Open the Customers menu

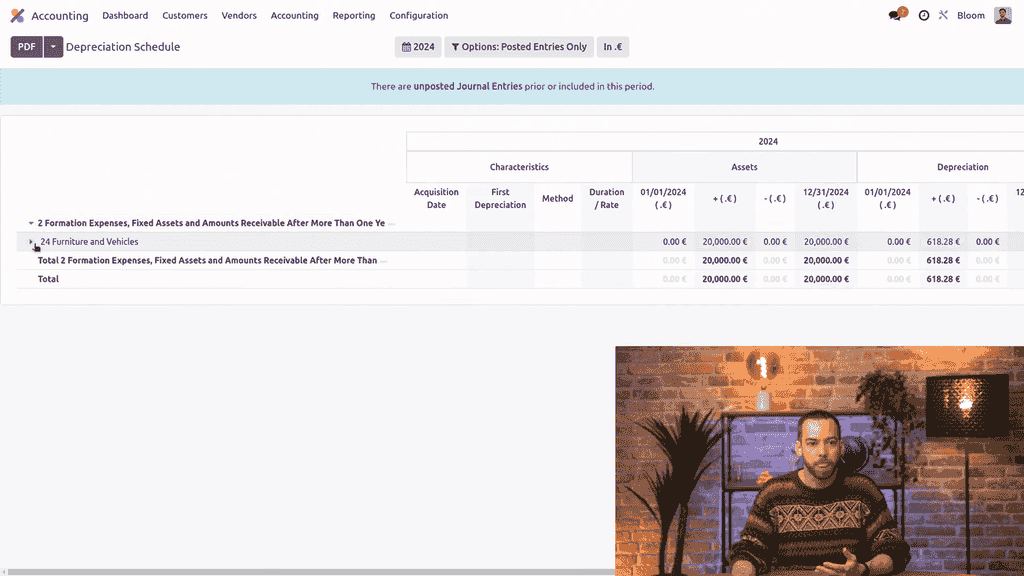[x=185, y=16]
